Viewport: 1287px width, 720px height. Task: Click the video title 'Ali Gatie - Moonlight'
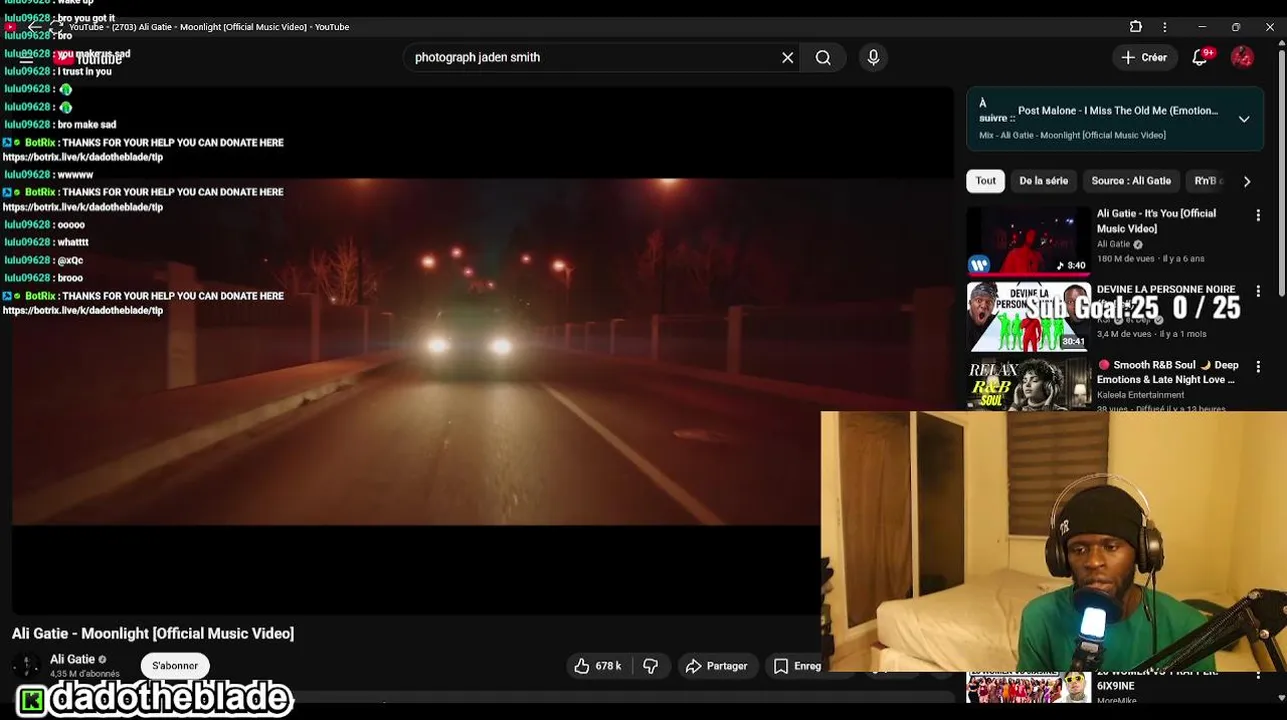153,634
